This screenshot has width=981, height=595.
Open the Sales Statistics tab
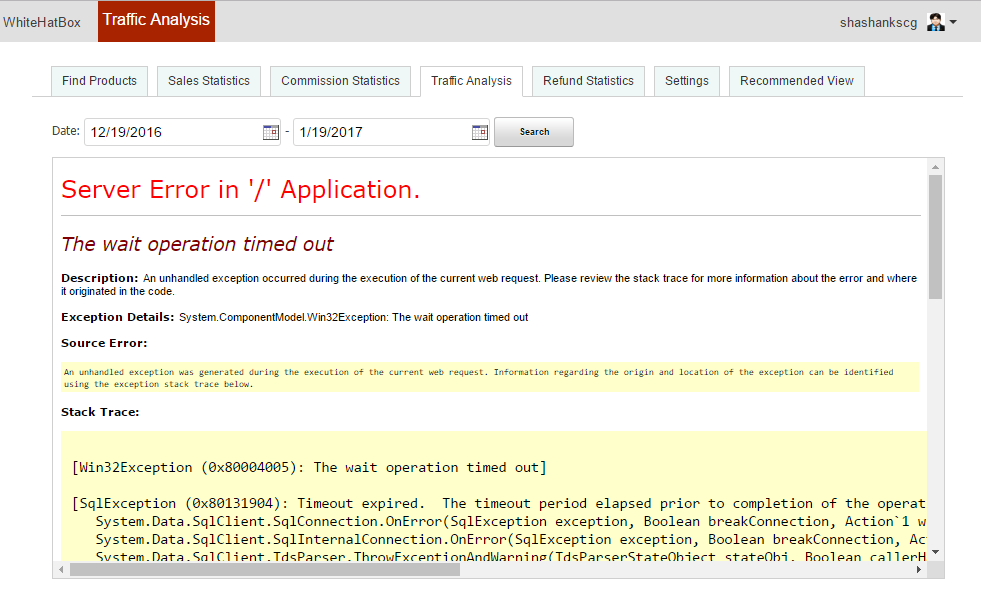[x=209, y=81]
